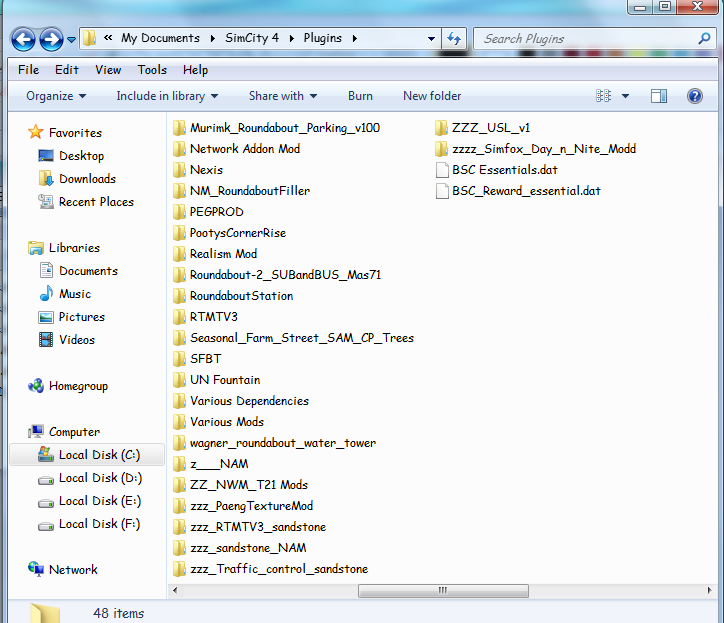Click the scrollbar left arrow
This screenshot has height=623, width=724.
175,590
